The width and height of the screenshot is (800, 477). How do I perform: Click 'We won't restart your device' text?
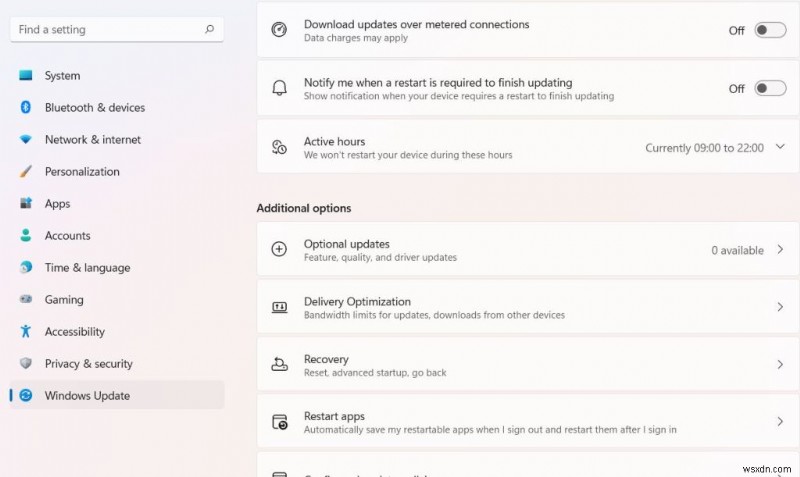[x=408, y=155]
